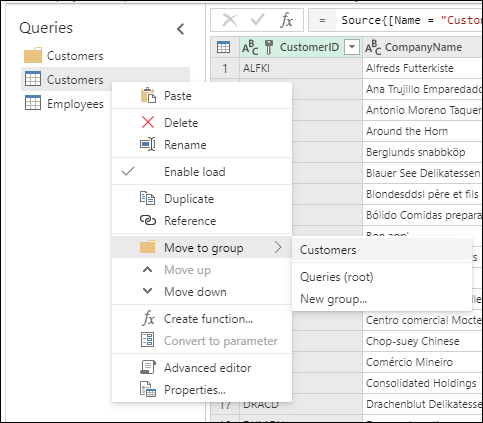
Task: Click the Advanced editor scroll icon
Action: 148,367
